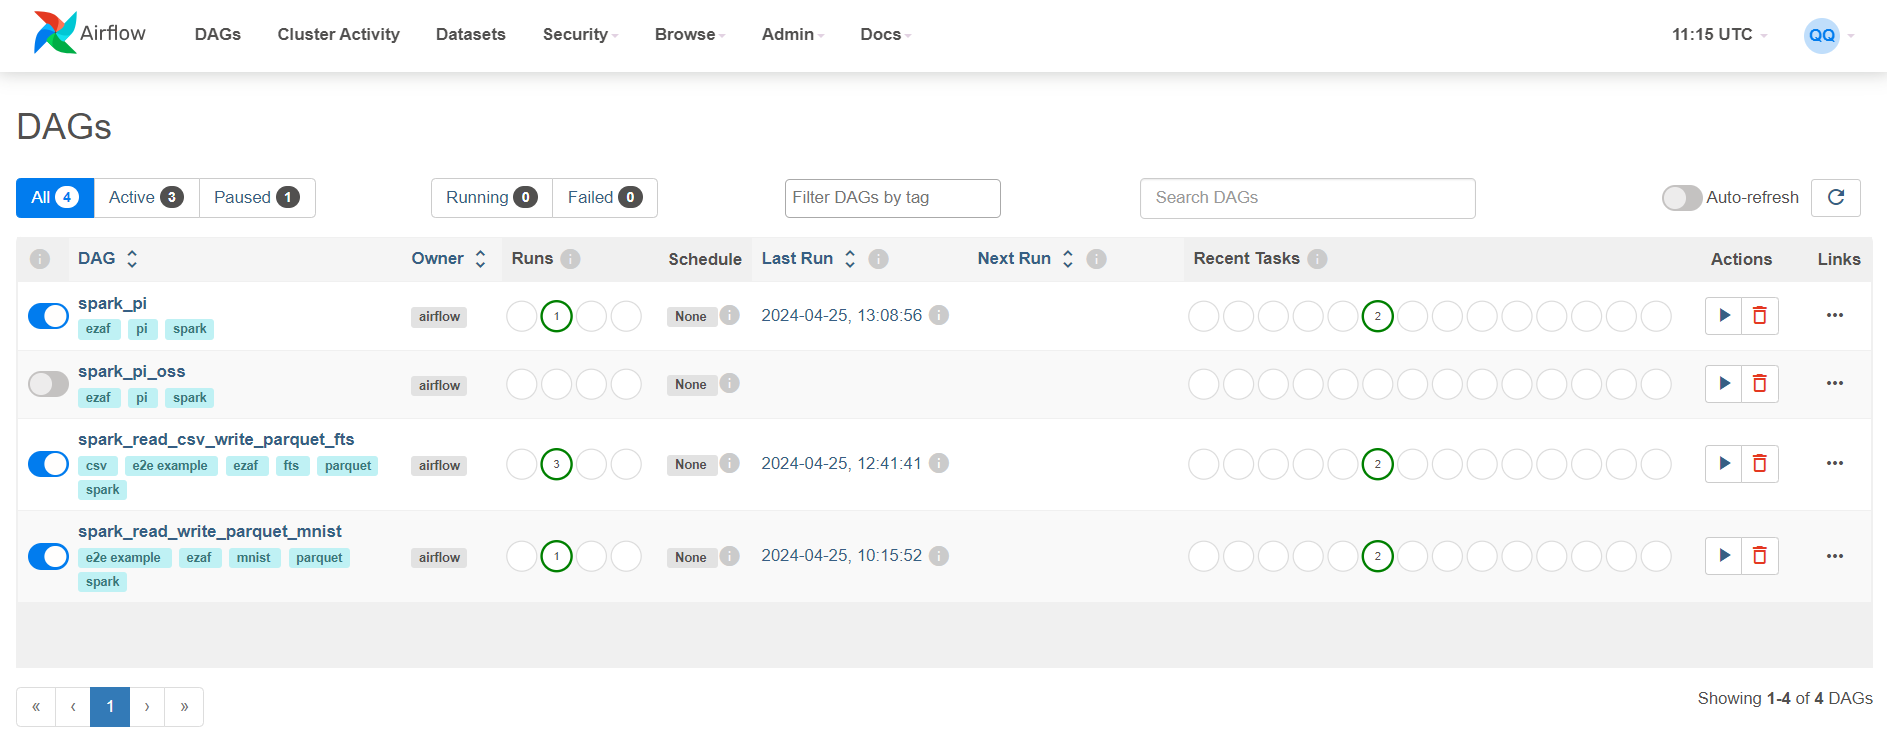The width and height of the screenshot is (1887, 736).
Task: Expand the Admin menu
Action: [x=792, y=35]
